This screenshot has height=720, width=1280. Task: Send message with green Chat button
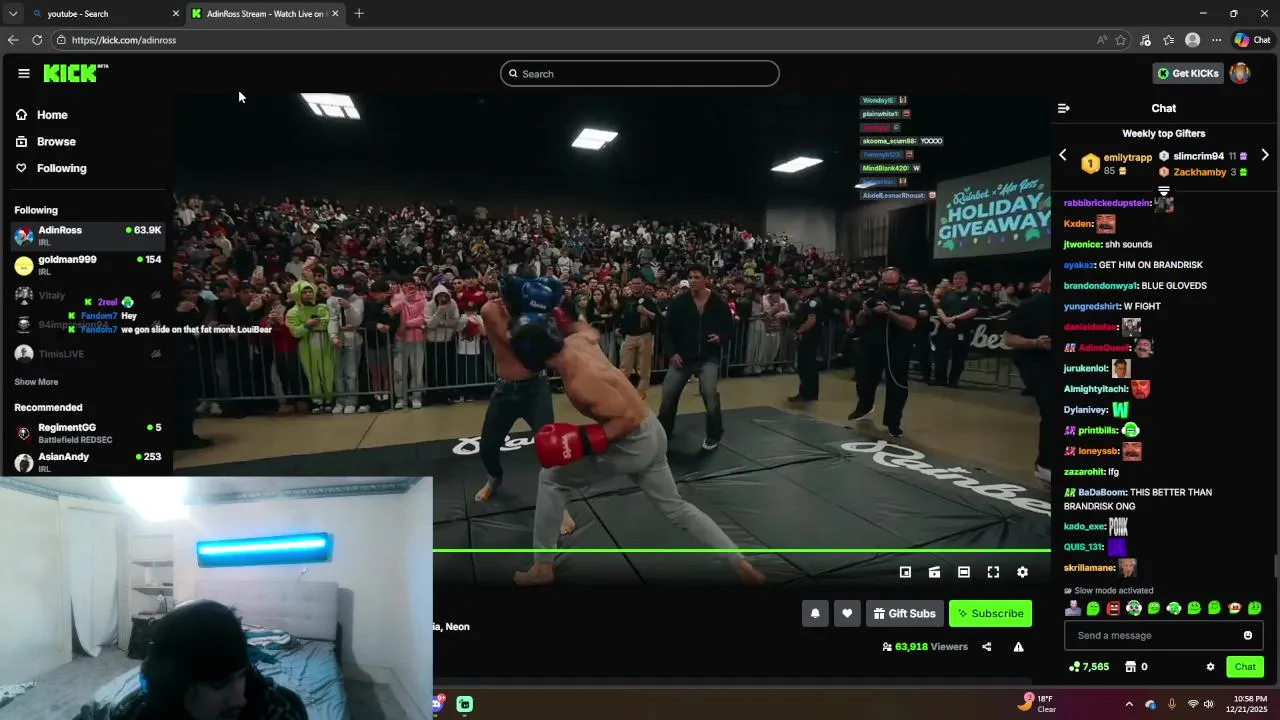click(x=1245, y=667)
